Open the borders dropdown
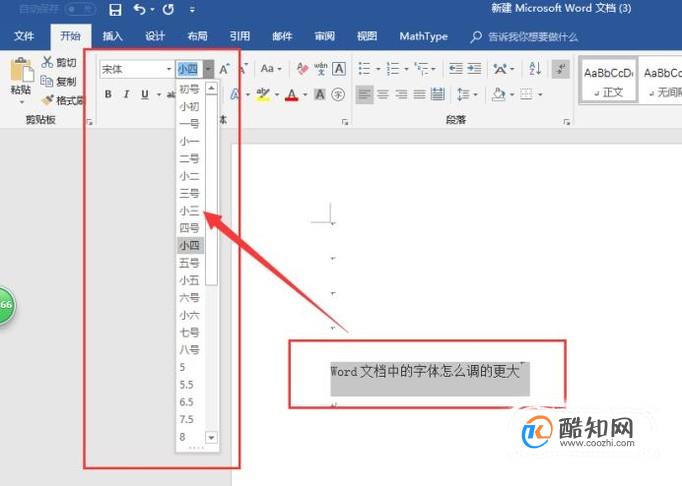682x486 pixels. click(540, 94)
